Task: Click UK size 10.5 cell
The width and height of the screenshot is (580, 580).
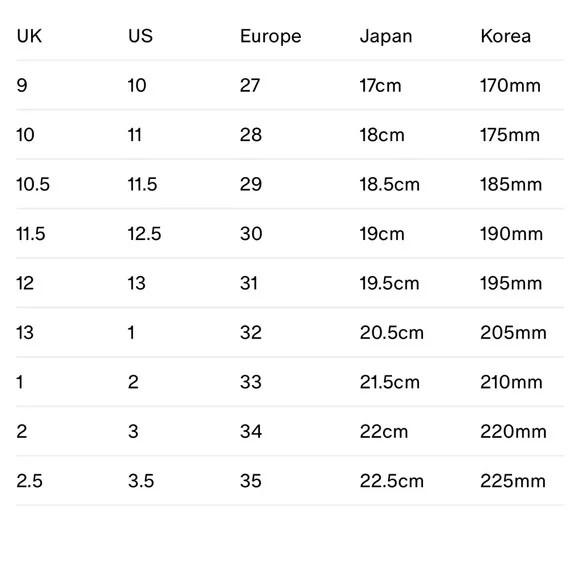Action: (33, 184)
